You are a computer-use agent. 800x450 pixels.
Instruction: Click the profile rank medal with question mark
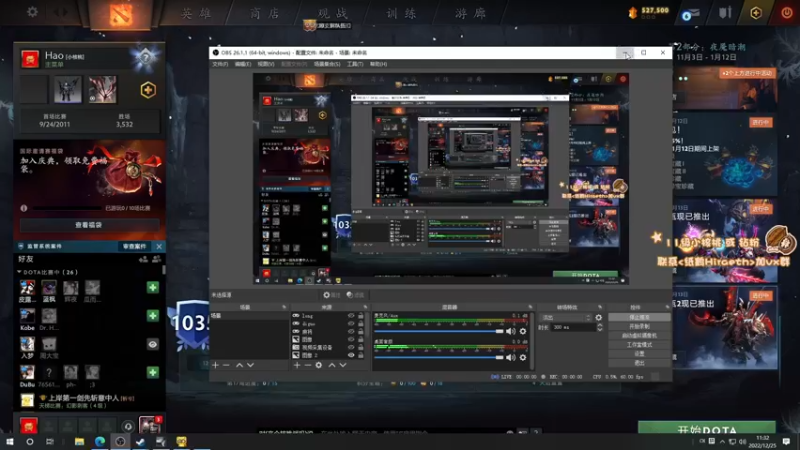point(145,57)
